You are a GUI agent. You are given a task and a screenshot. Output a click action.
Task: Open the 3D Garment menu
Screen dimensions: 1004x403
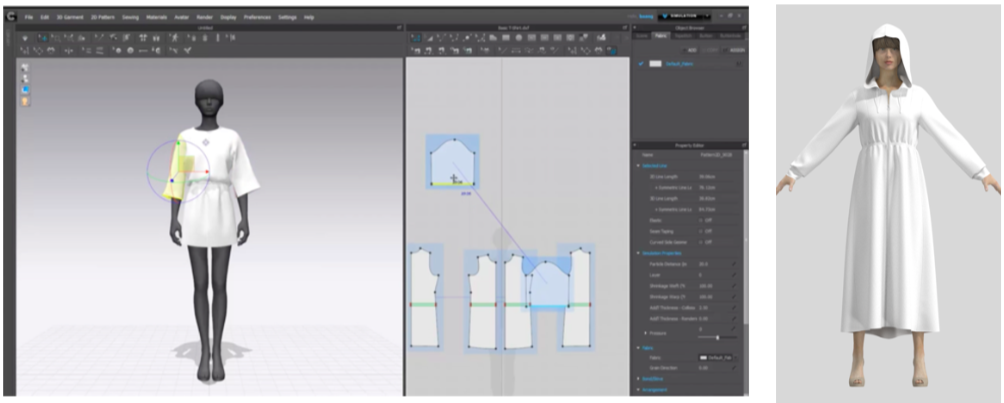[x=67, y=17]
